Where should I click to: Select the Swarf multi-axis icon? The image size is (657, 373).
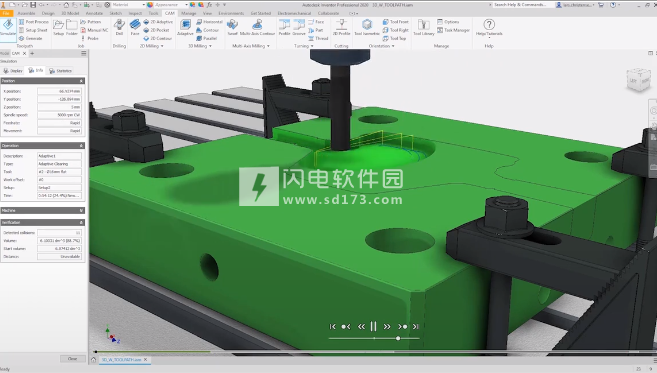pyautogui.click(x=233, y=28)
